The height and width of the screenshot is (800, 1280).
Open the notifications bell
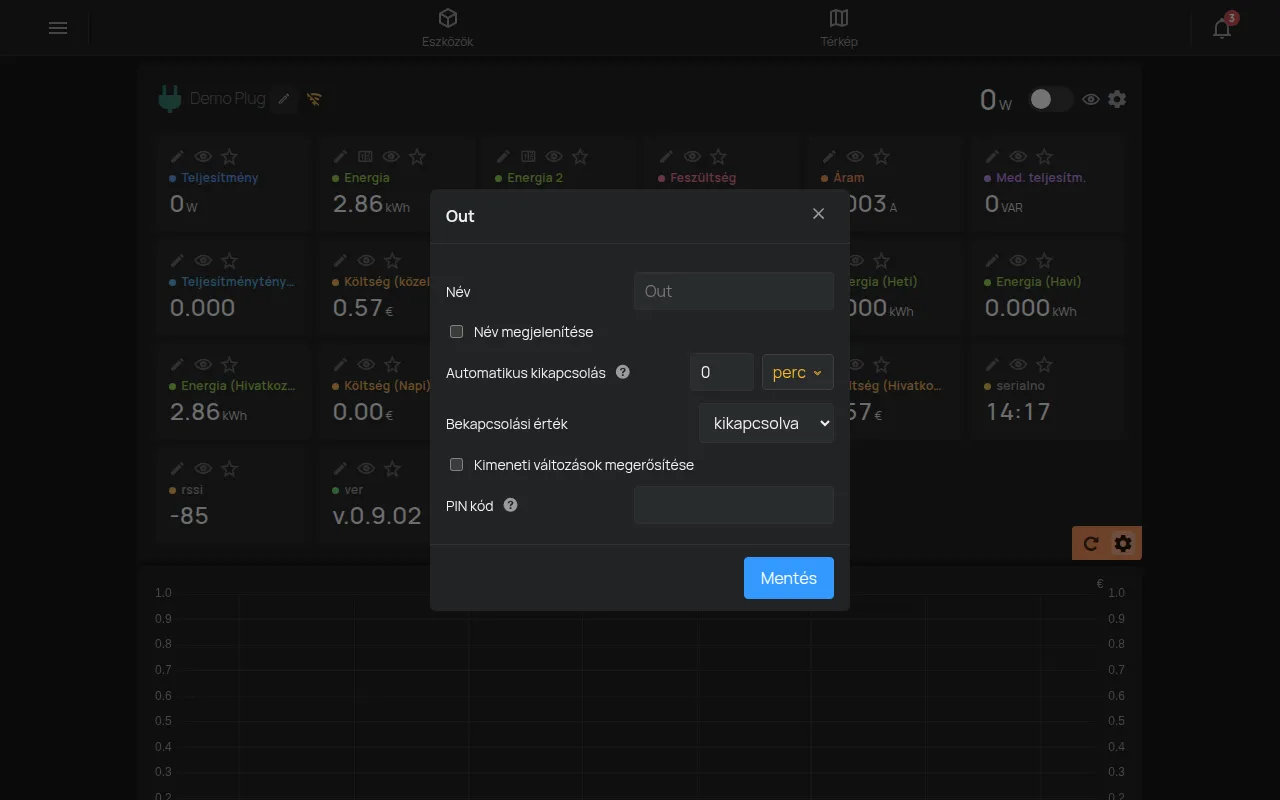[1222, 28]
